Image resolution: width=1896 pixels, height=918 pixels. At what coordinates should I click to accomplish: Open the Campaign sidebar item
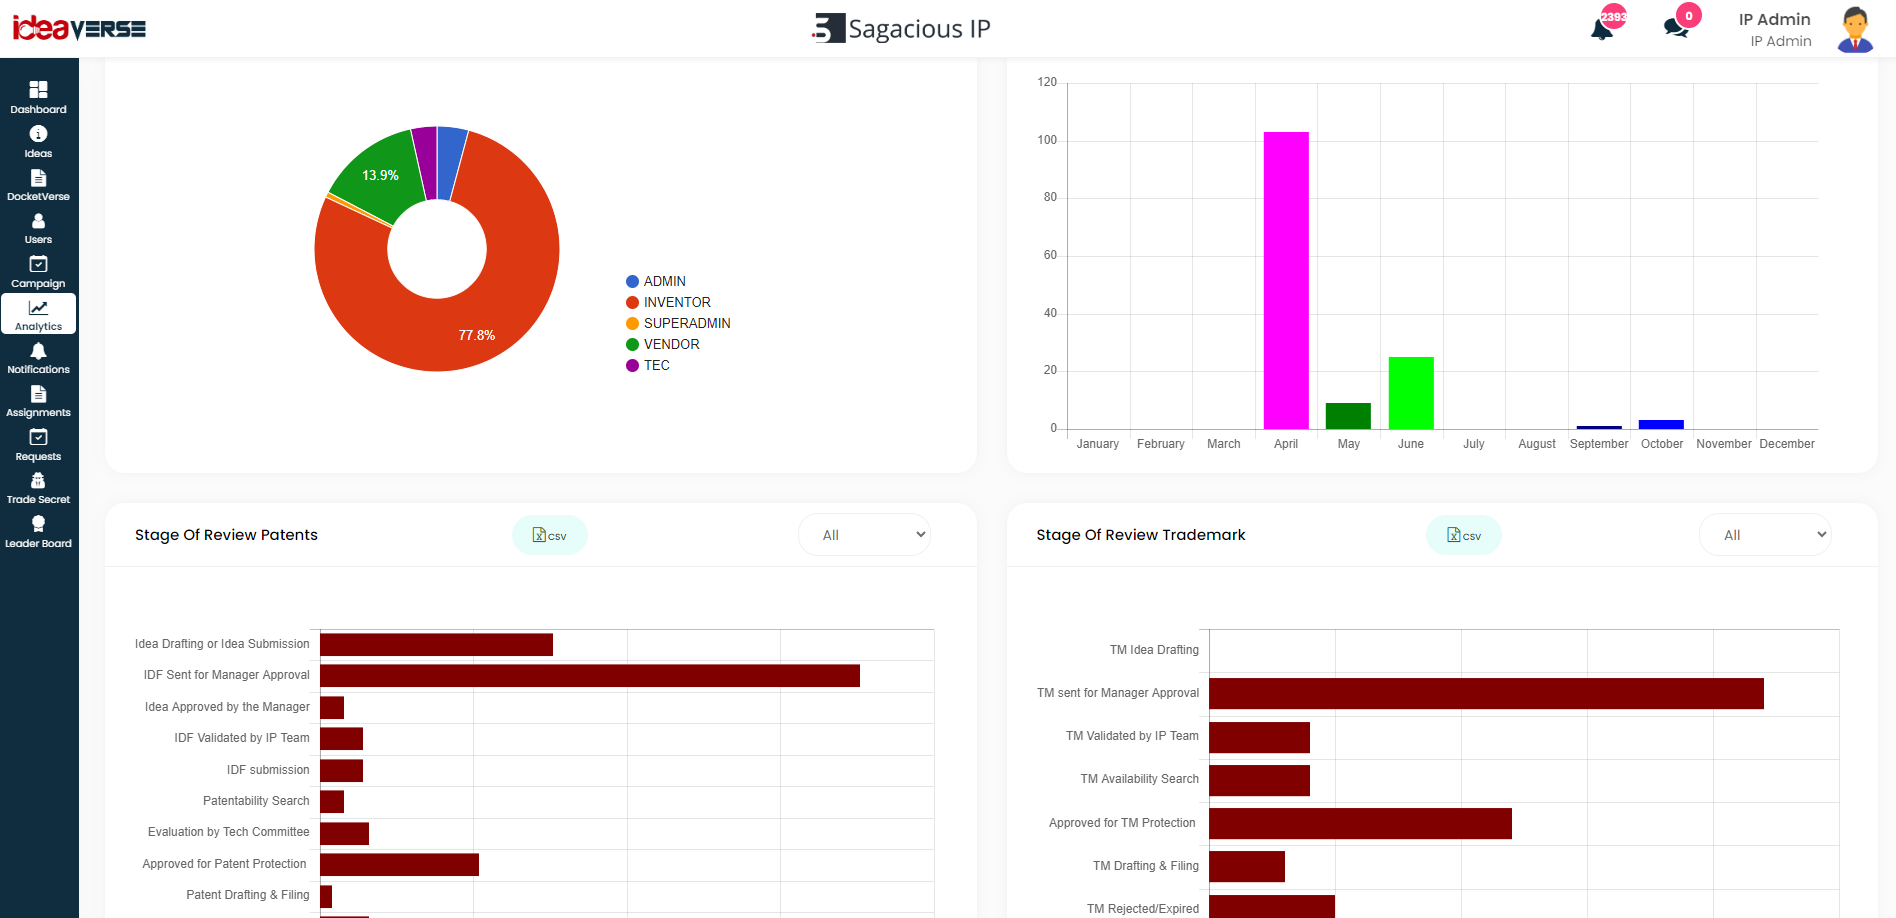click(x=38, y=272)
